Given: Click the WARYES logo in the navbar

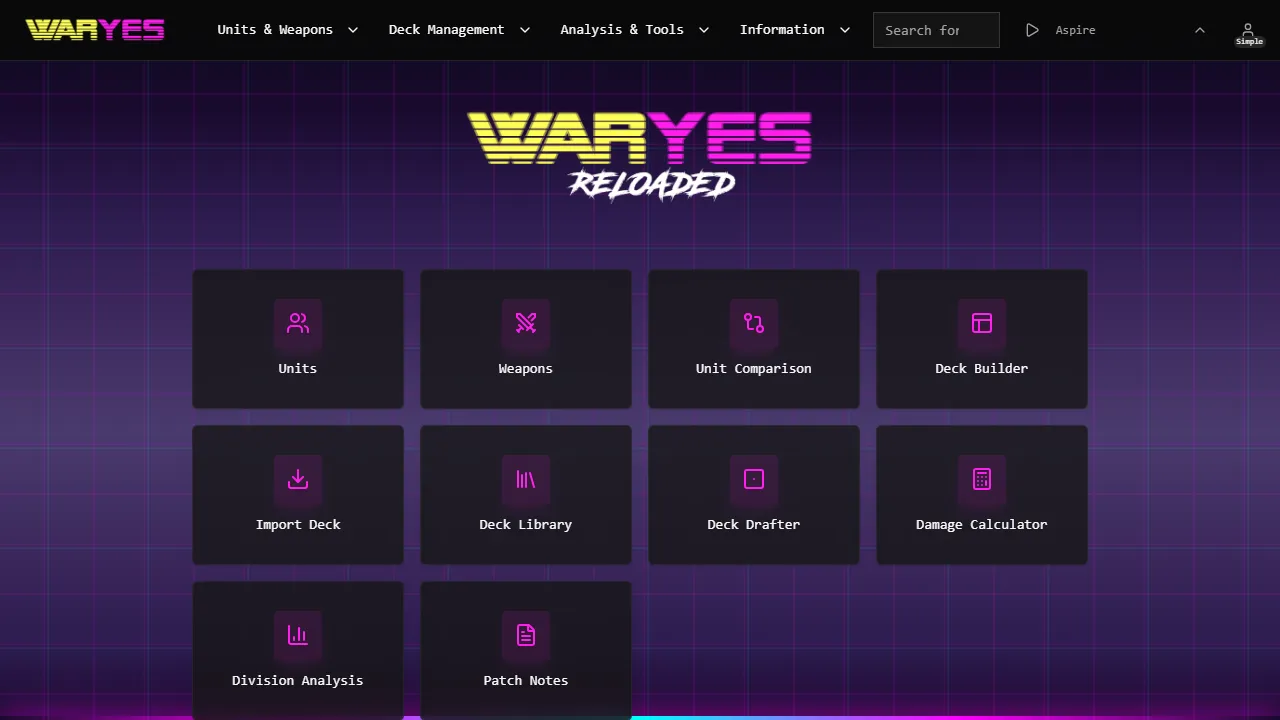Looking at the screenshot, I should pyautogui.click(x=95, y=30).
